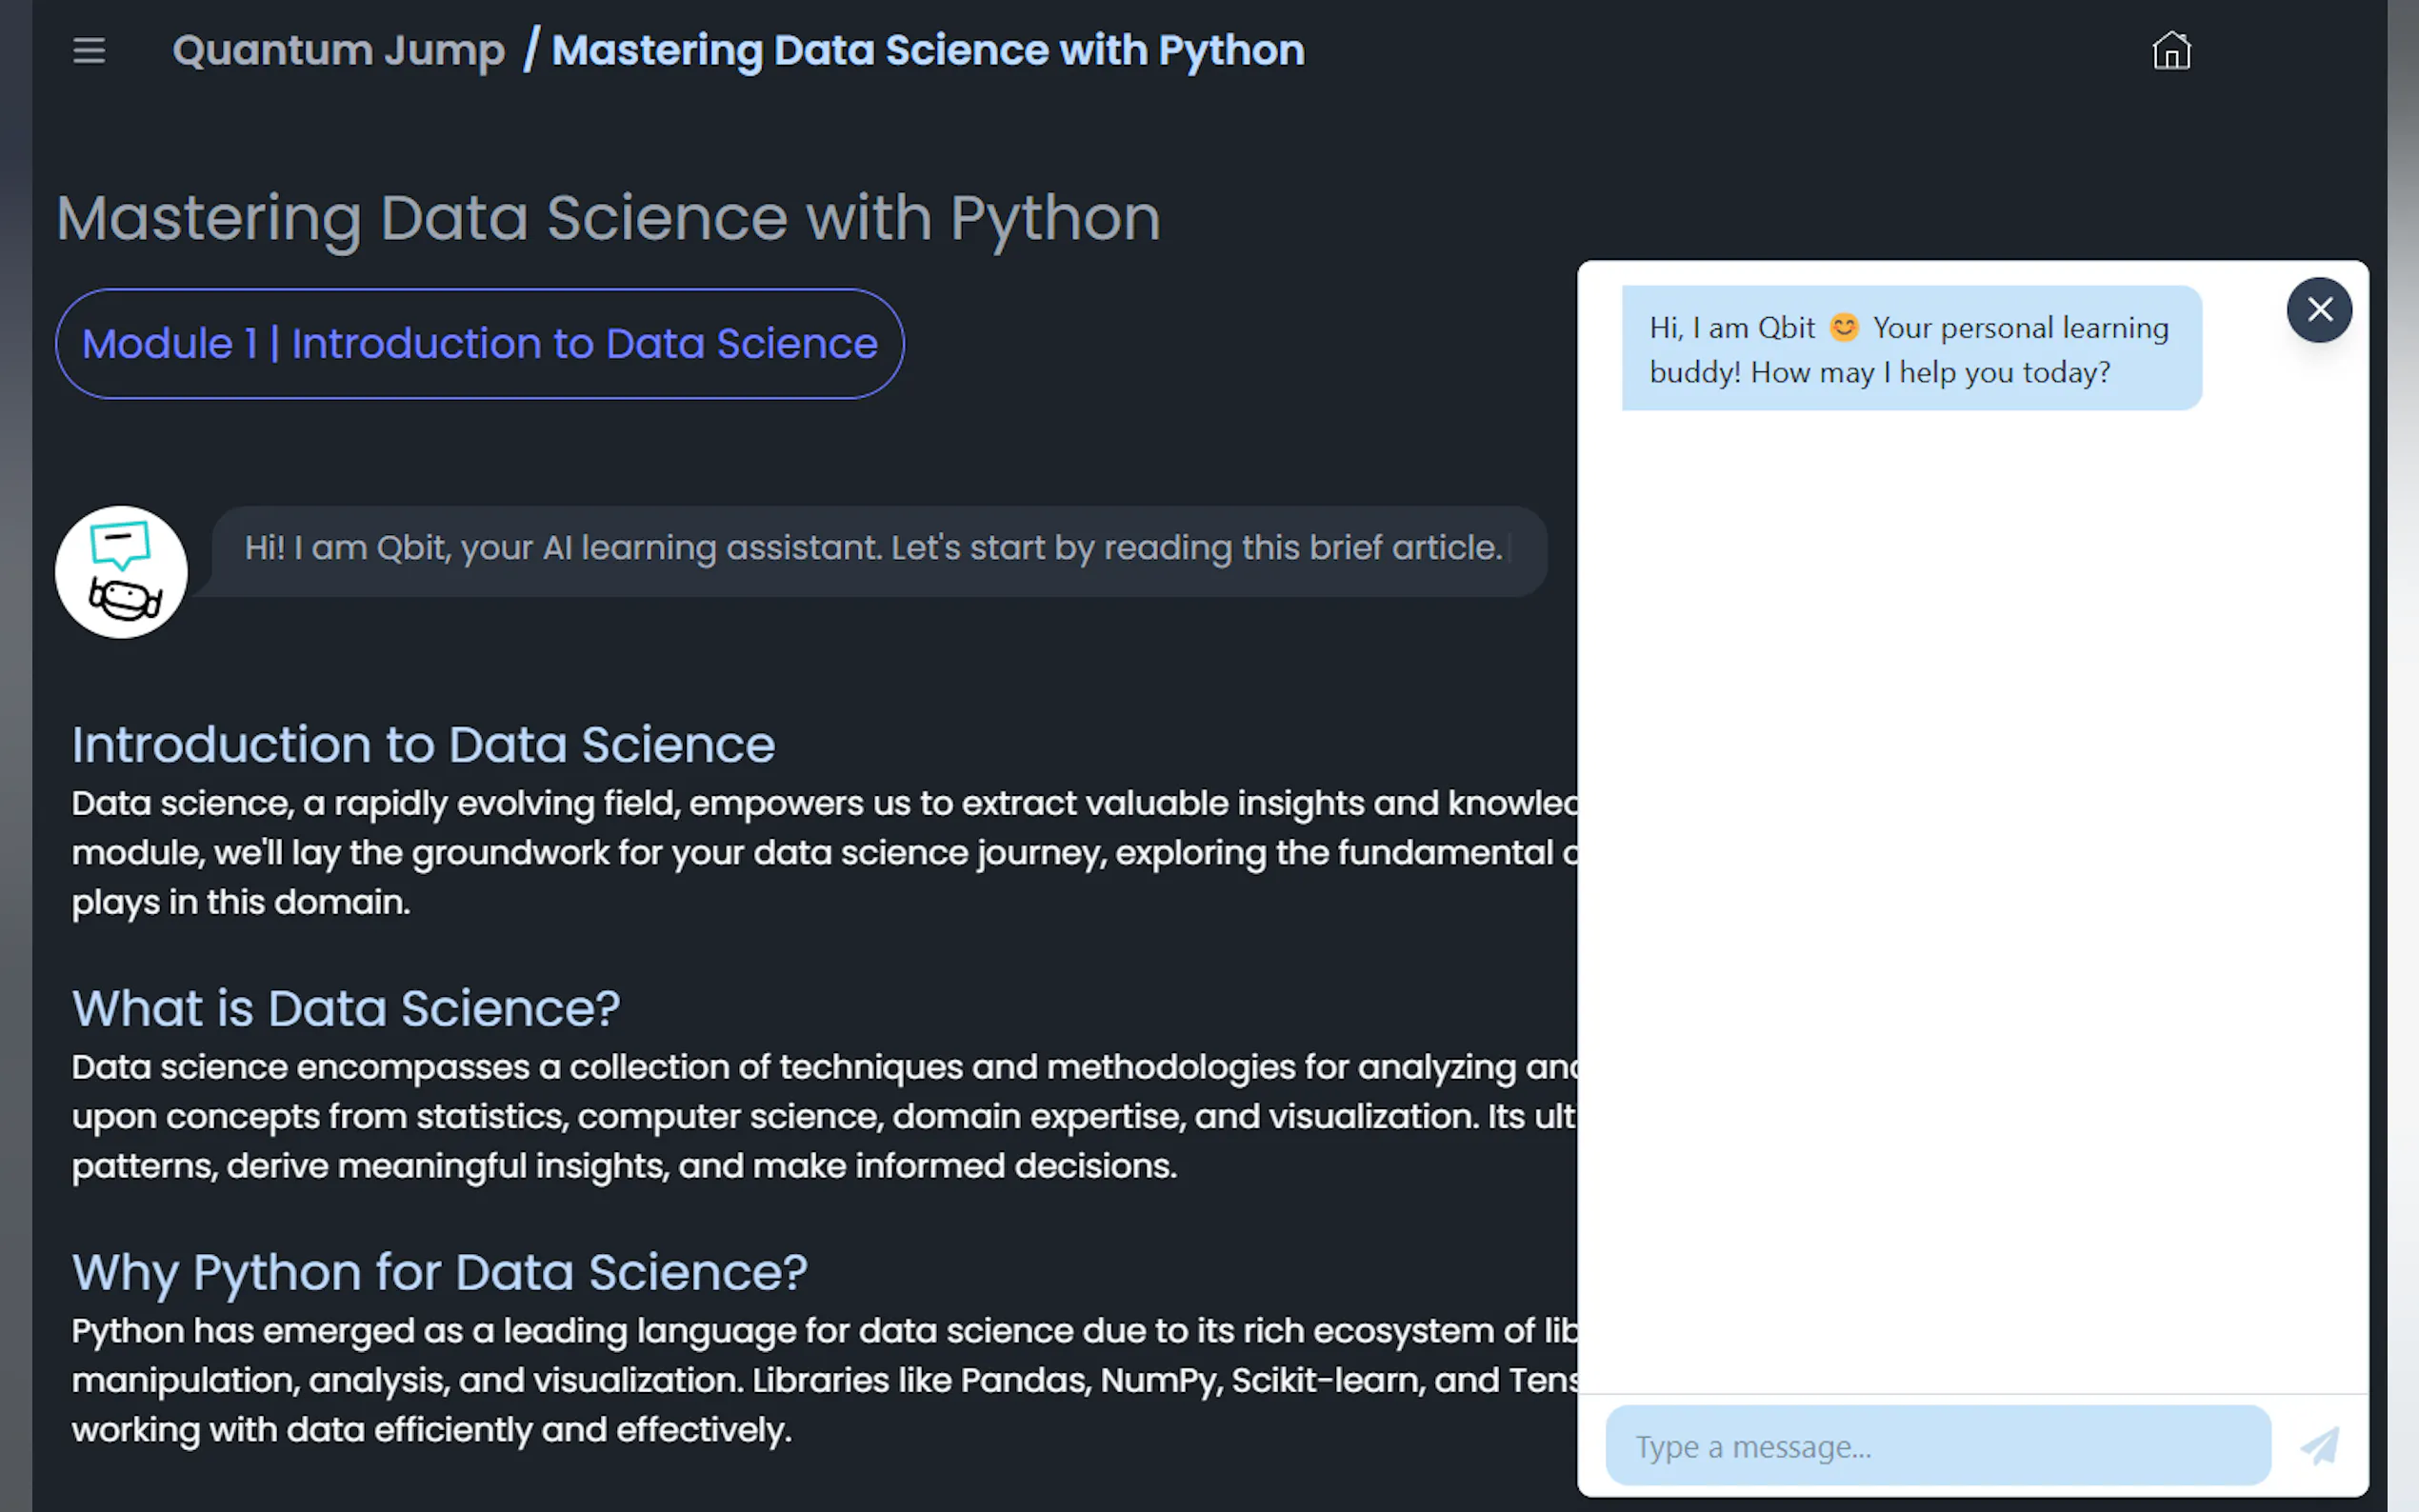2419x1512 pixels.
Task: Click the Qbit robot avatar
Action: click(121, 572)
